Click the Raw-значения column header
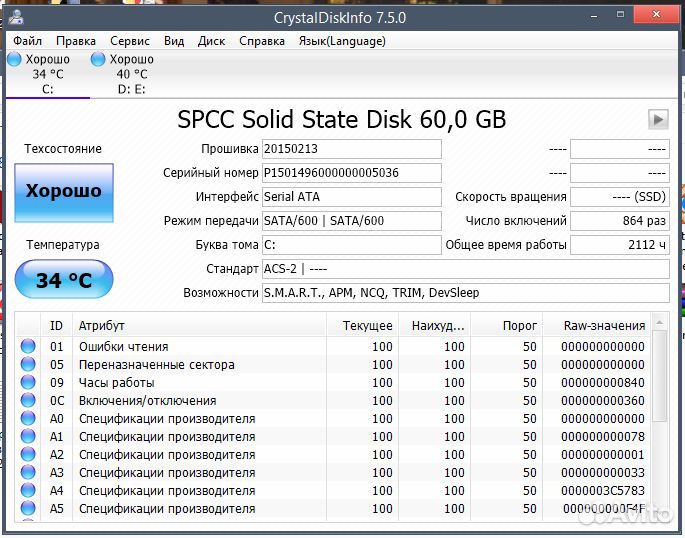 coord(596,326)
